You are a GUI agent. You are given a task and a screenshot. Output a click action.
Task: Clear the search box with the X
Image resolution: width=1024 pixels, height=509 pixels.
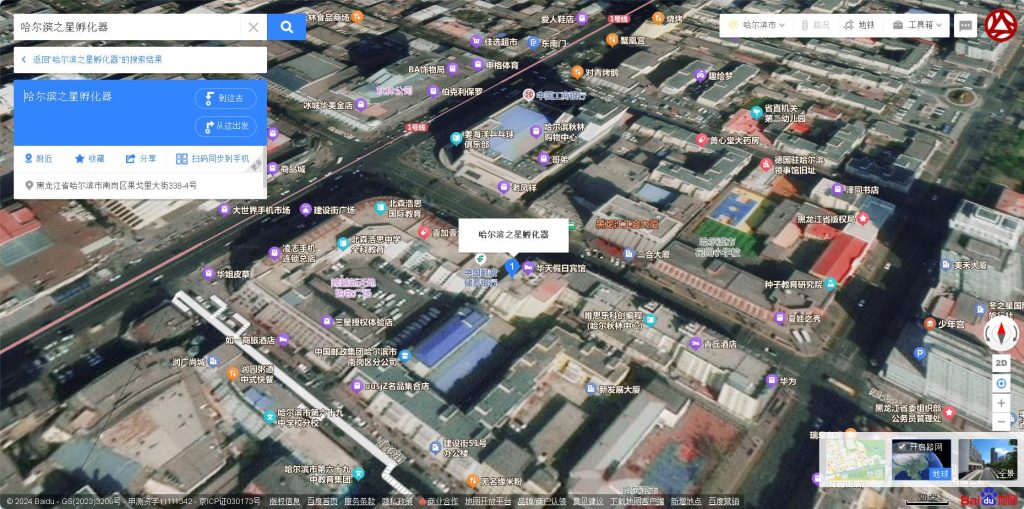(x=253, y=27)
